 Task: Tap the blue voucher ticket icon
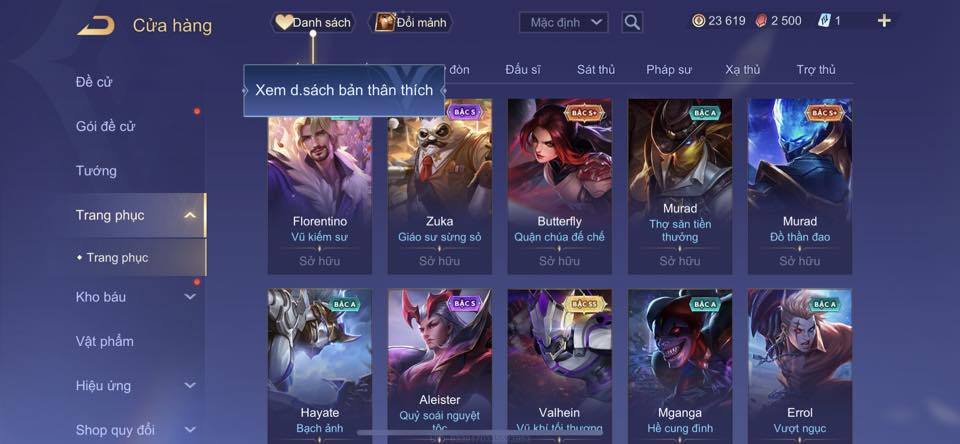tap(824, 21)
